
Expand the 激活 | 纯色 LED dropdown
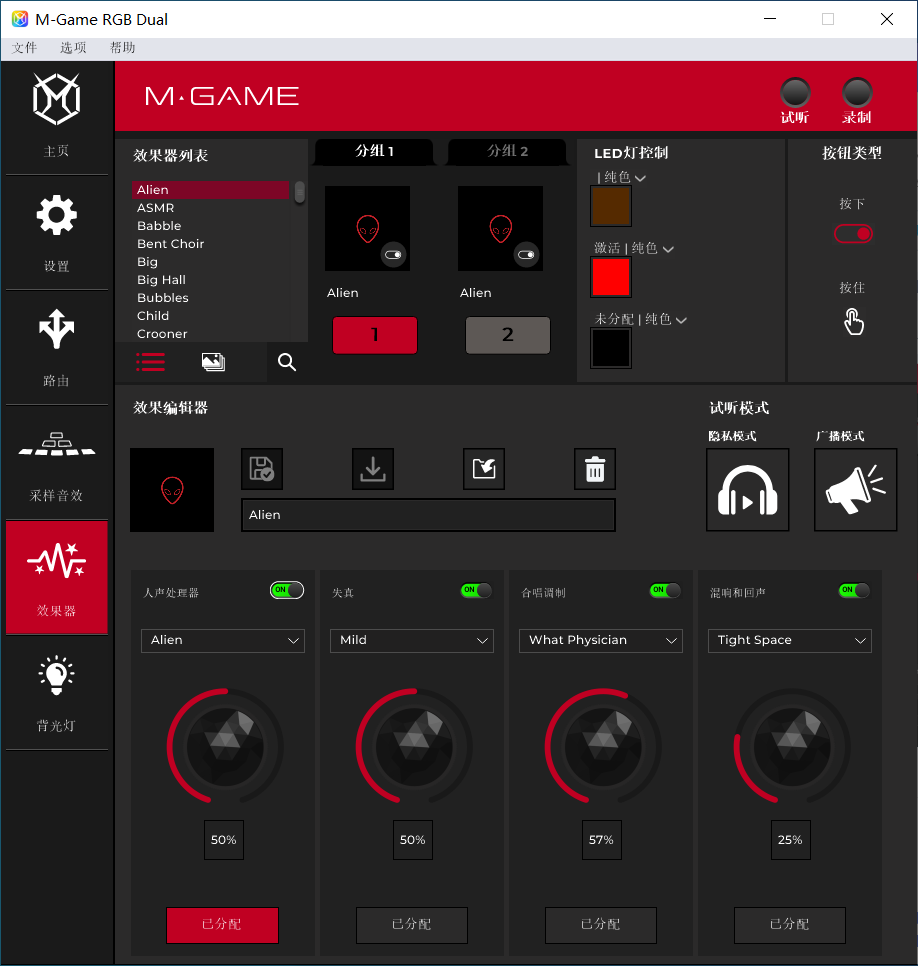(x=634, y=248)
